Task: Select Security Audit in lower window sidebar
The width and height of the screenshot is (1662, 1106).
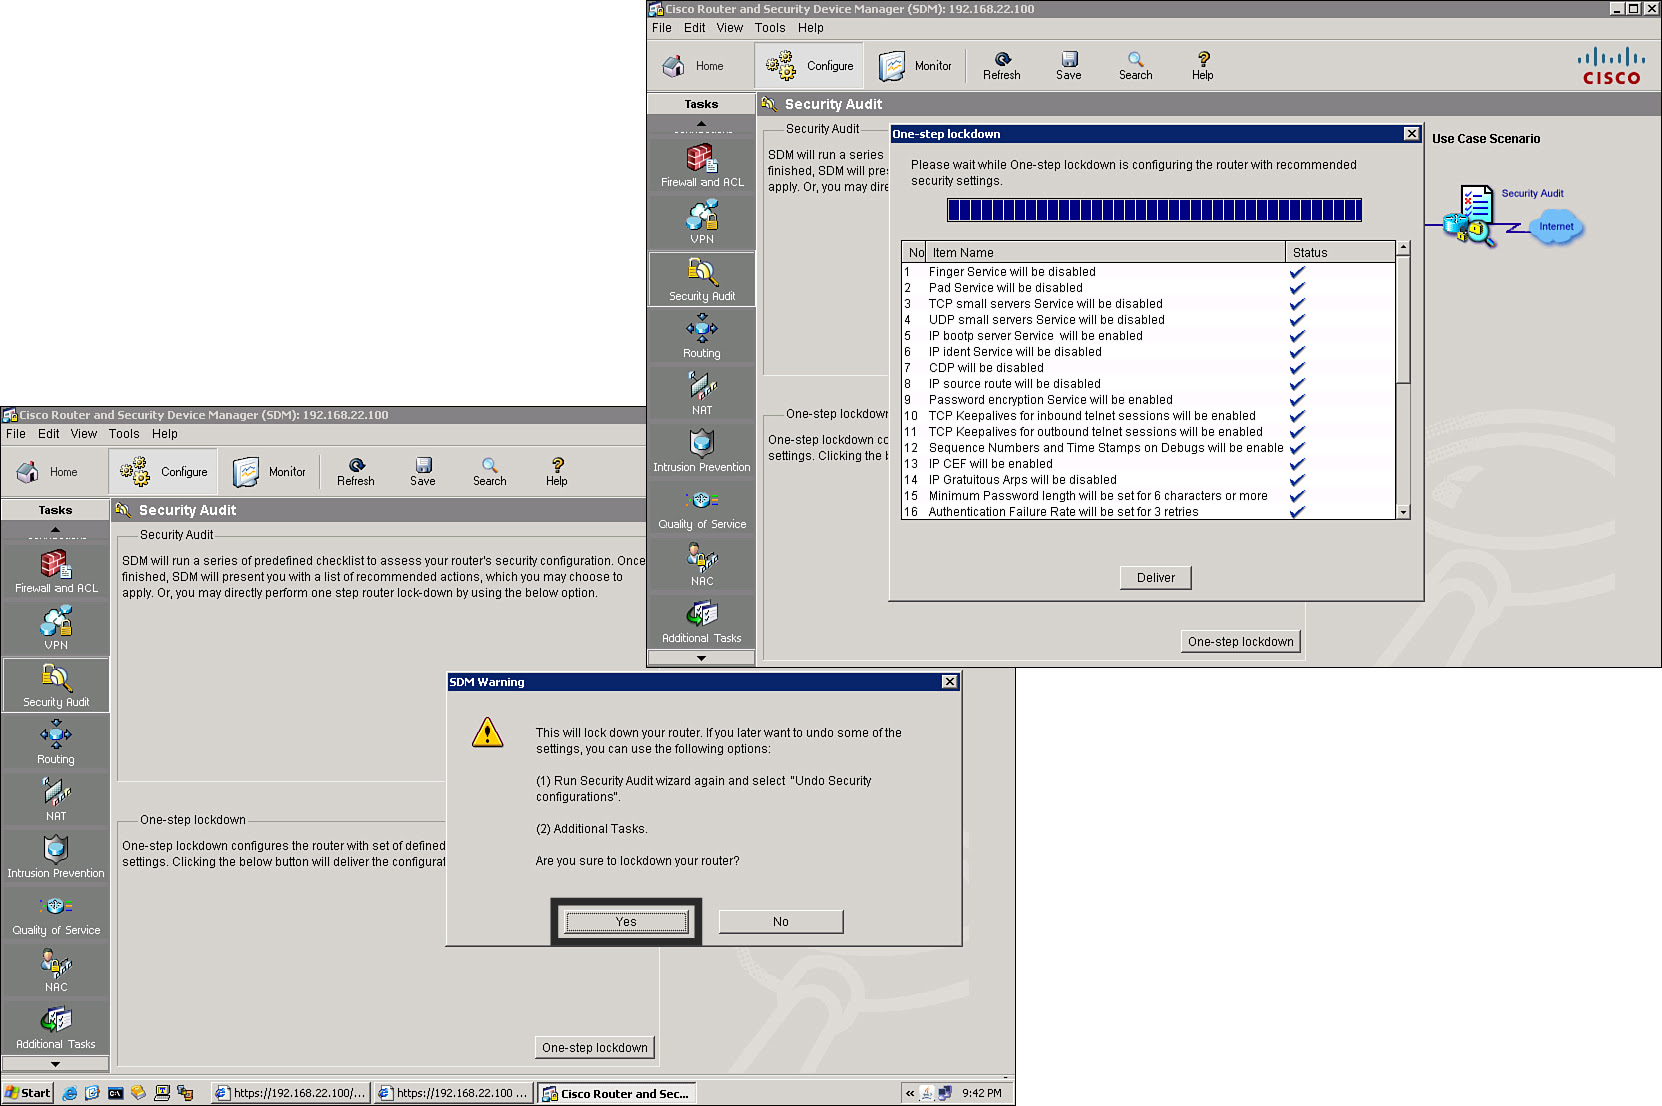Action: click(x=56, y=685)
